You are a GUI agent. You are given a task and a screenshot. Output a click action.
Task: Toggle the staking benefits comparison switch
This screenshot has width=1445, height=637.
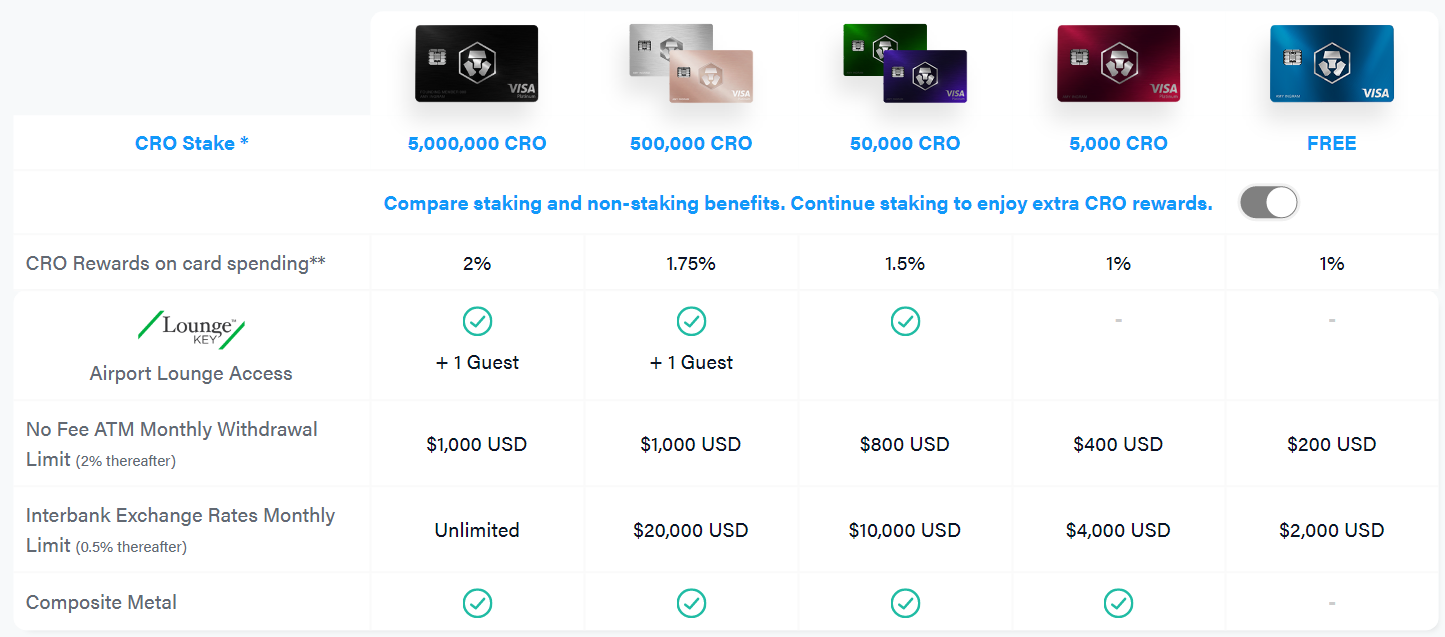[1268, 203]
